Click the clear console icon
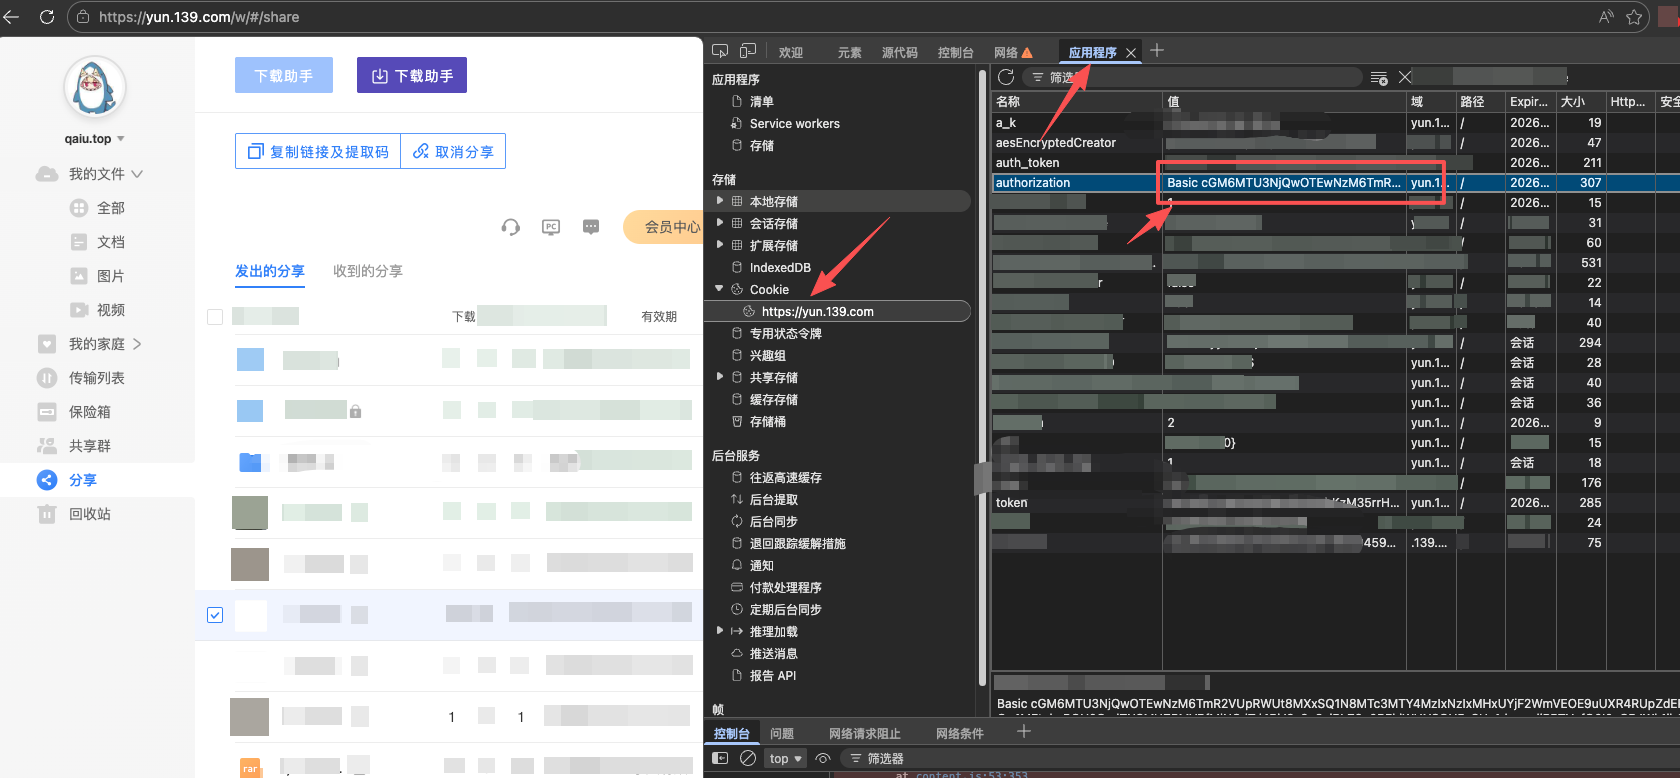 [x=748, y=758]
